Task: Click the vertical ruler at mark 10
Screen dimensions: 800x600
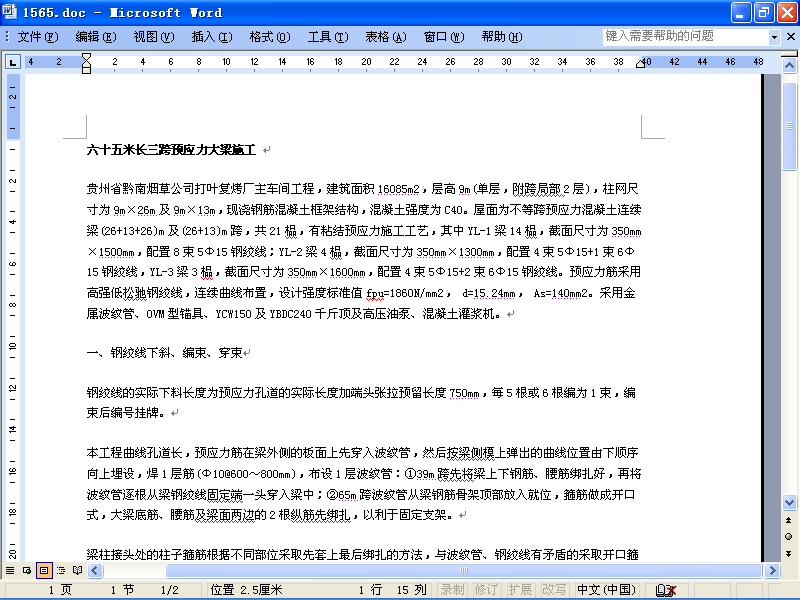Action: tap(12, 346)
